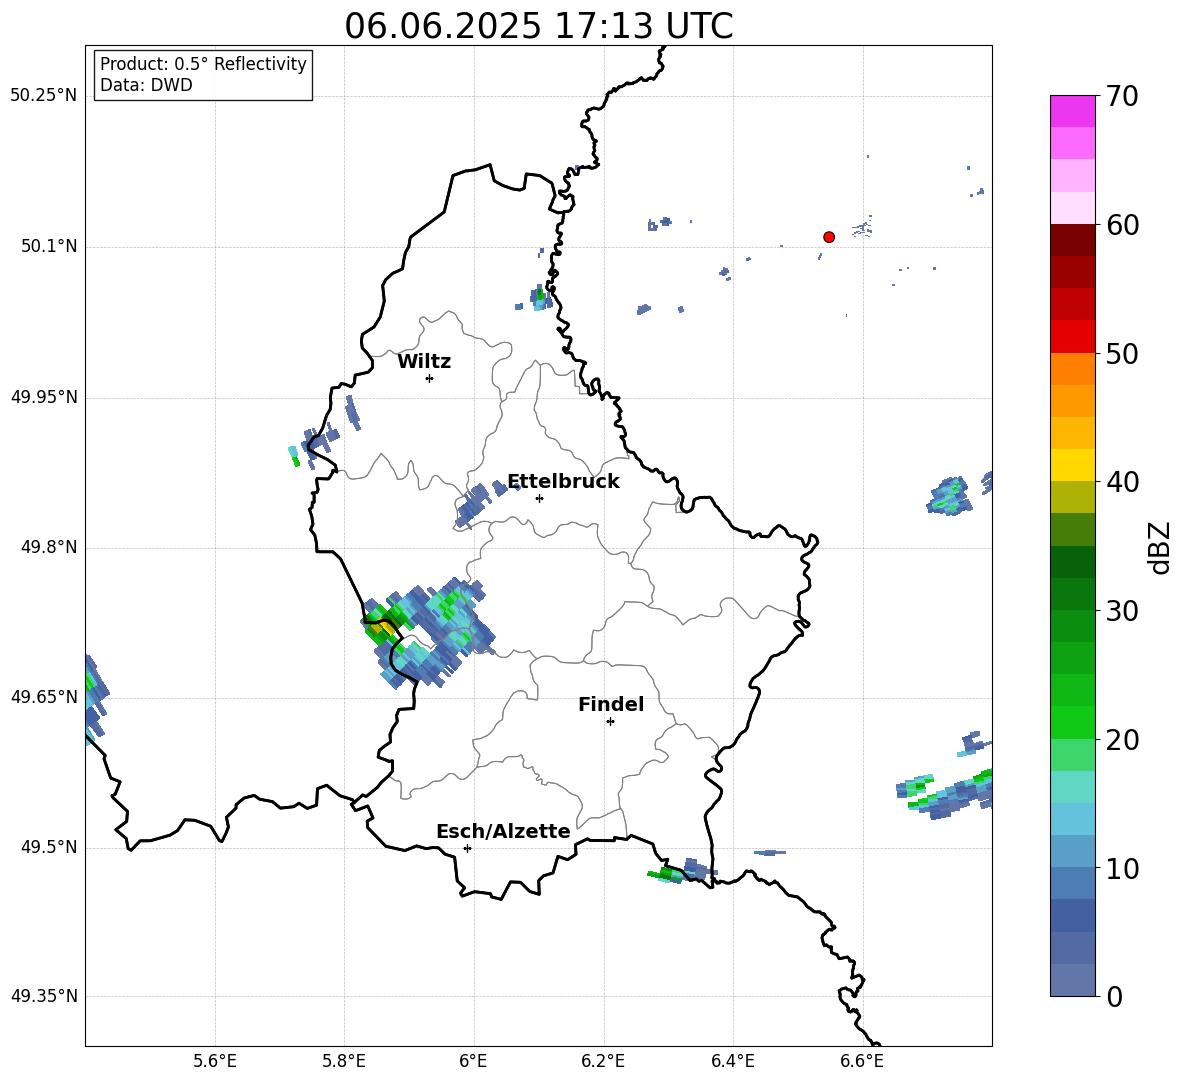Image resolution: width=1184 pixels, height=1081 pixels.
Task: Click the 6.6°E longitude label
Action: [862, 1061]
